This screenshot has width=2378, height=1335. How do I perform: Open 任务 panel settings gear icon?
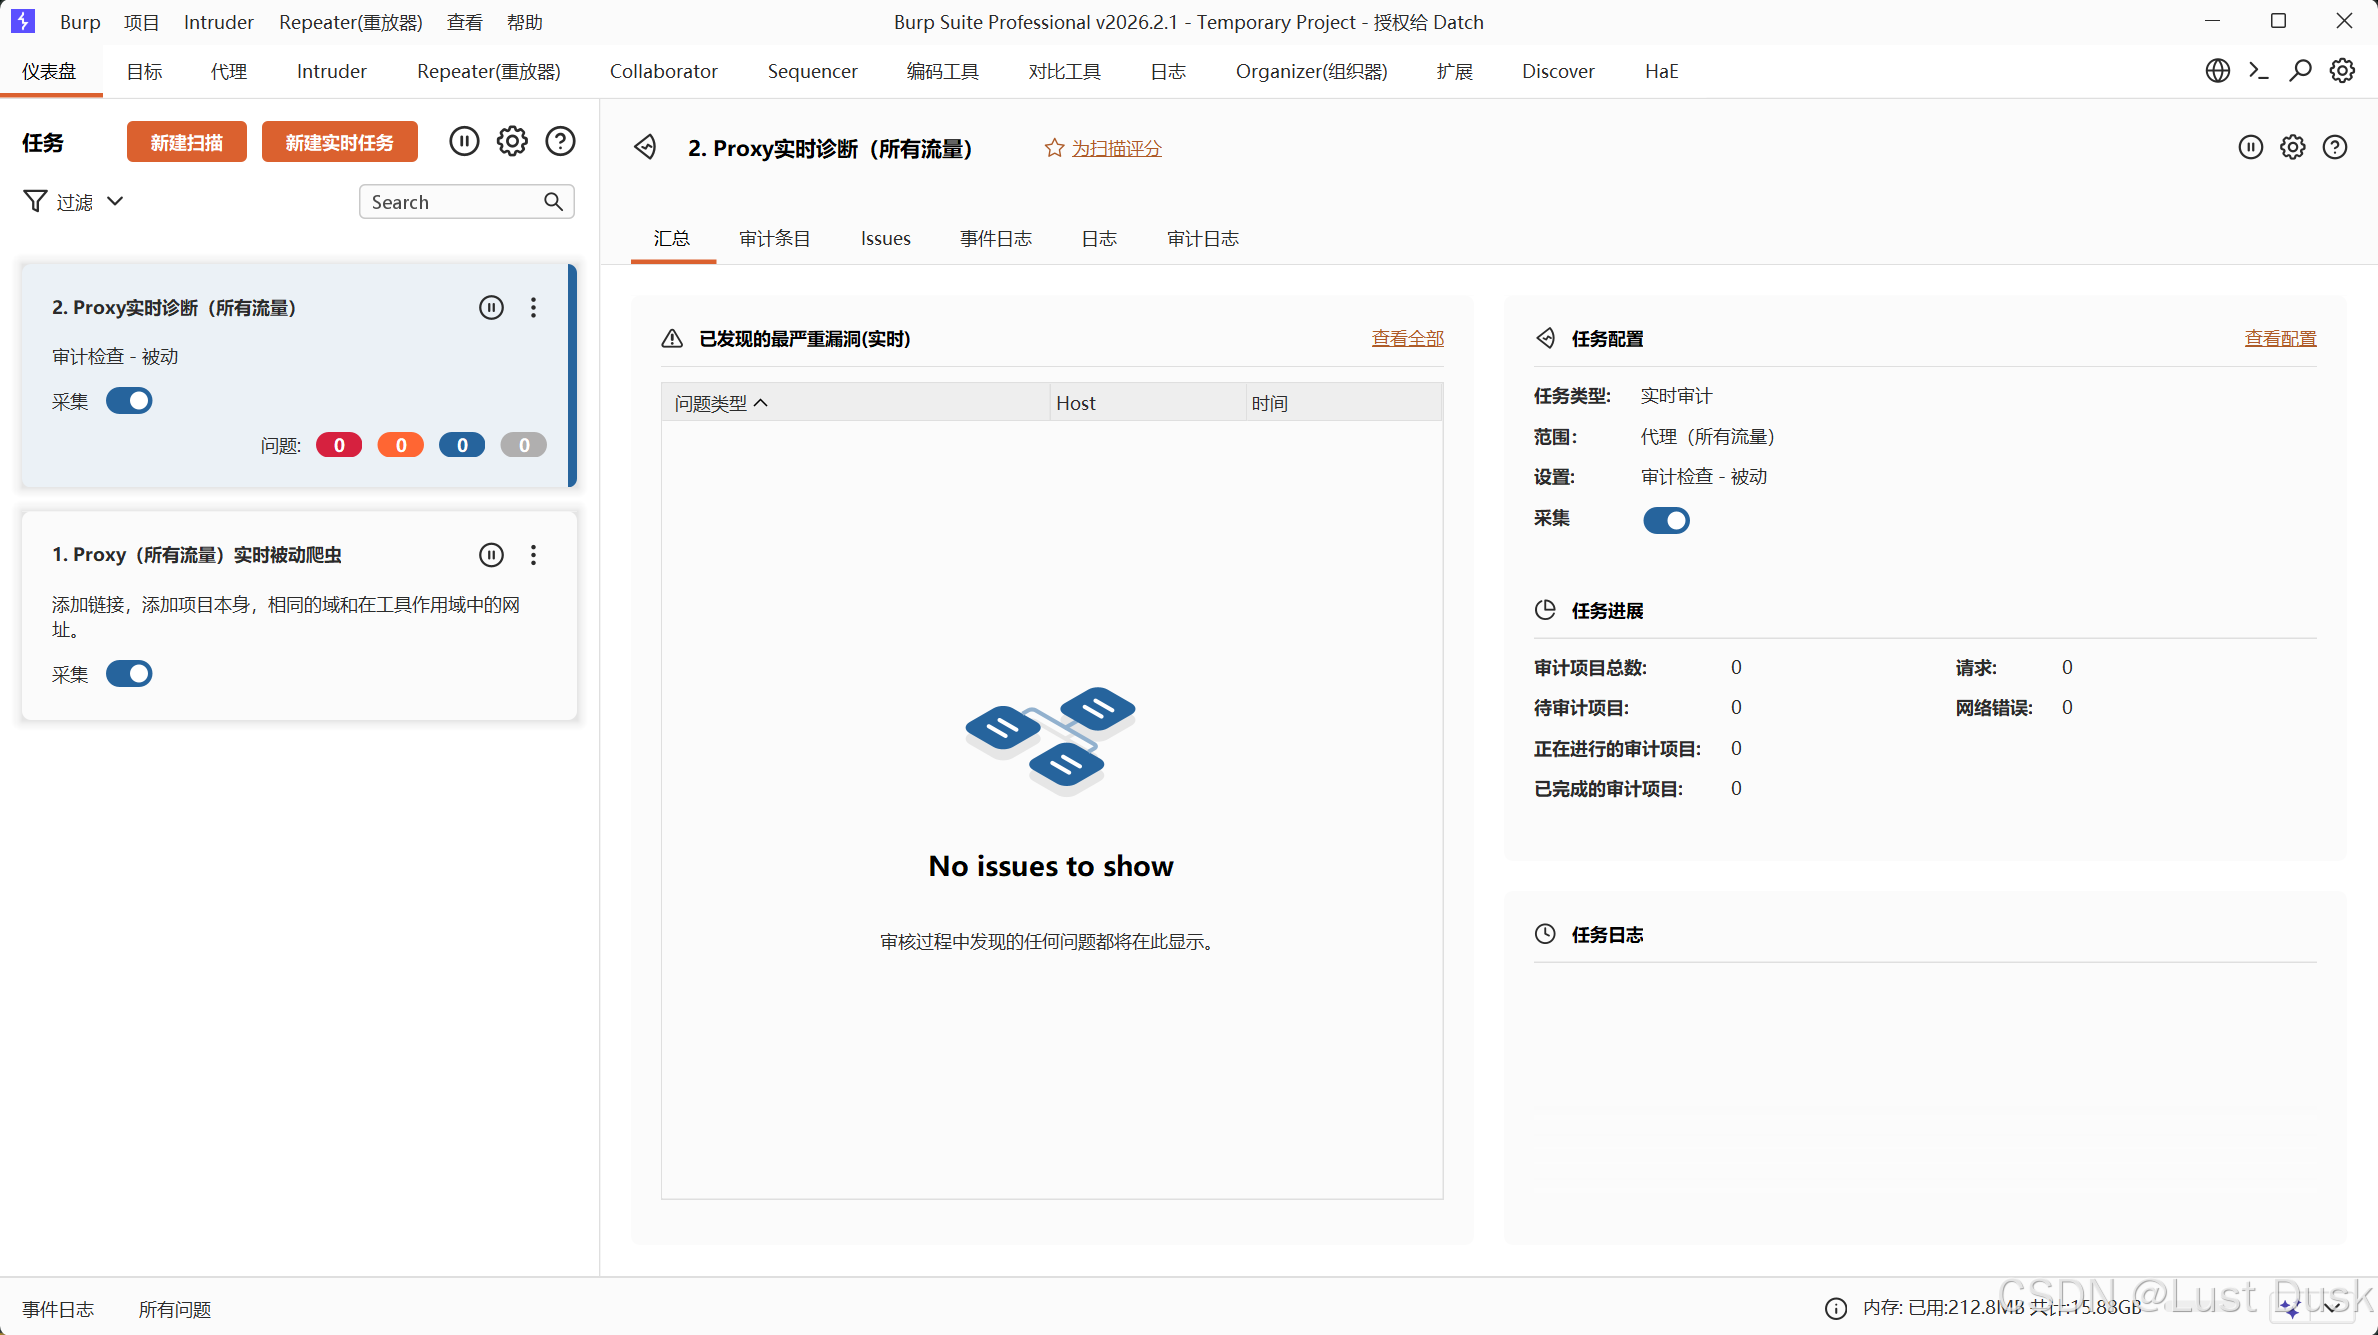click(512, 142)
